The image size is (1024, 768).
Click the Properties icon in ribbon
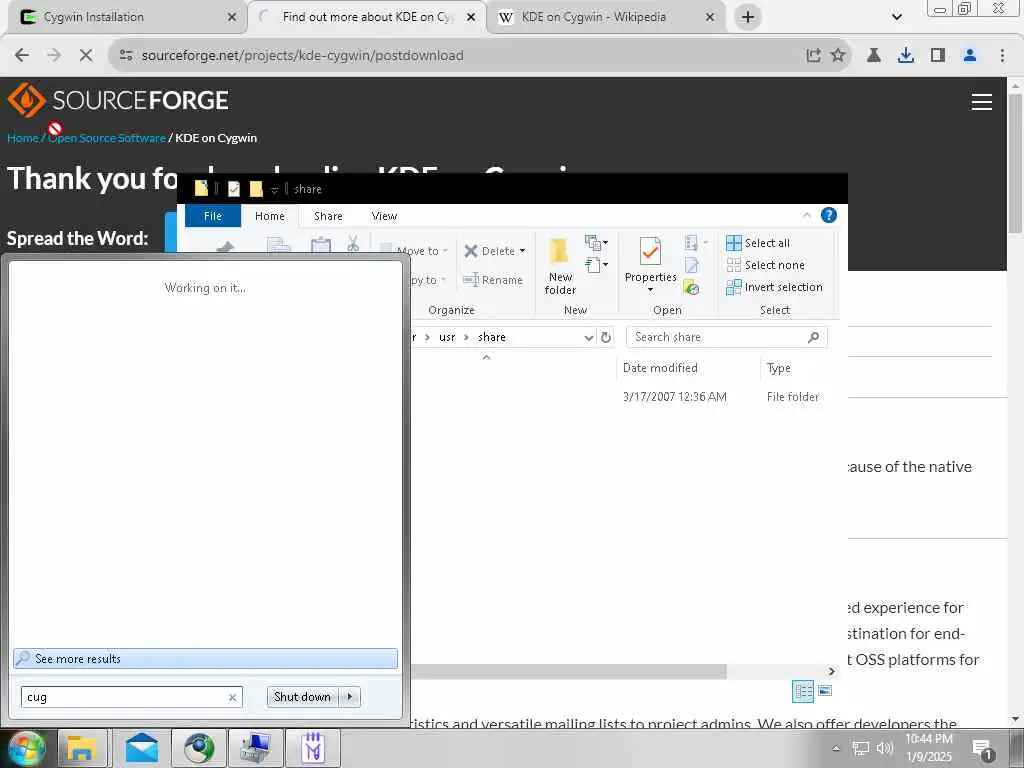point(650,252)
